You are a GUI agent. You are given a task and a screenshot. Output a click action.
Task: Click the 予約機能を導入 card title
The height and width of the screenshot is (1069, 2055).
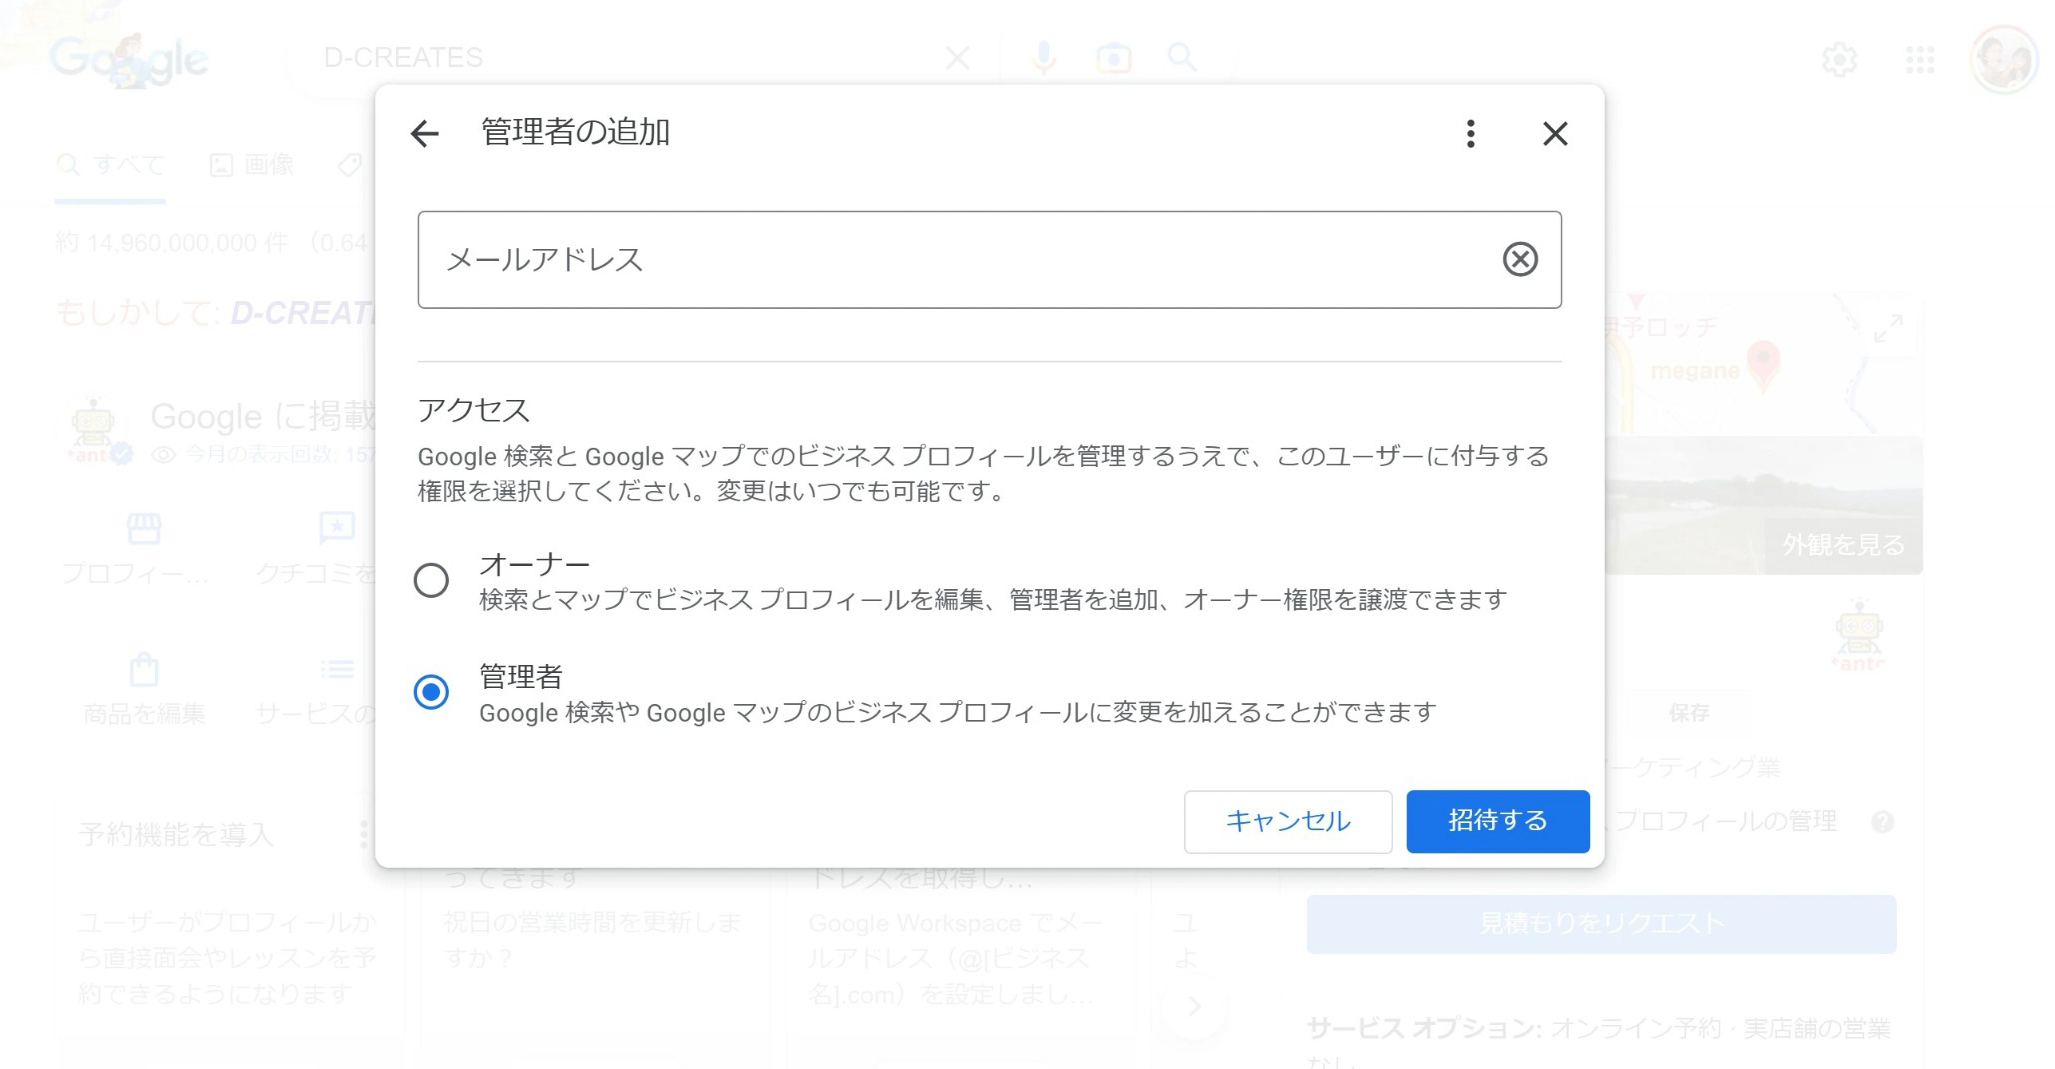point(175,834)
